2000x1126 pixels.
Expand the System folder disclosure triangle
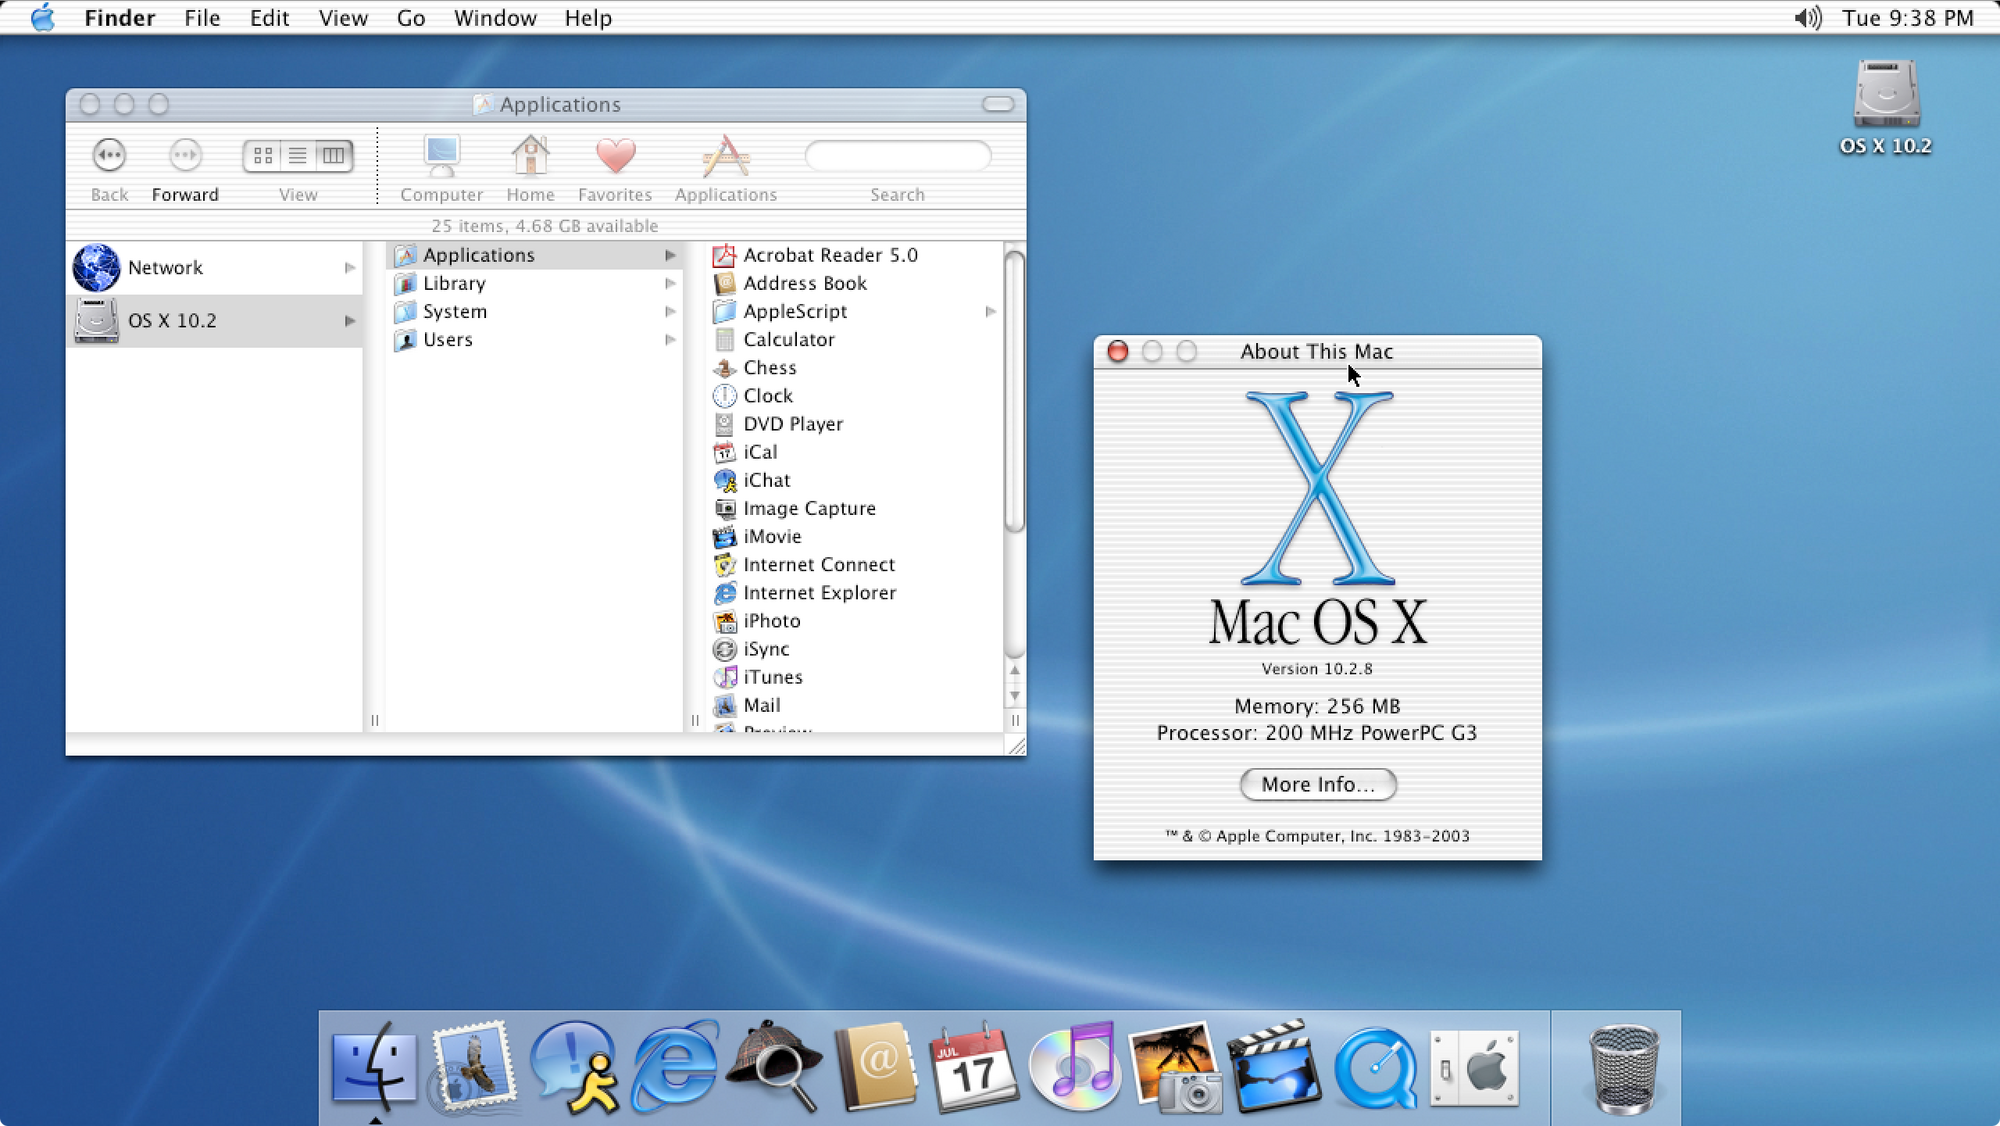pos(669,310)
